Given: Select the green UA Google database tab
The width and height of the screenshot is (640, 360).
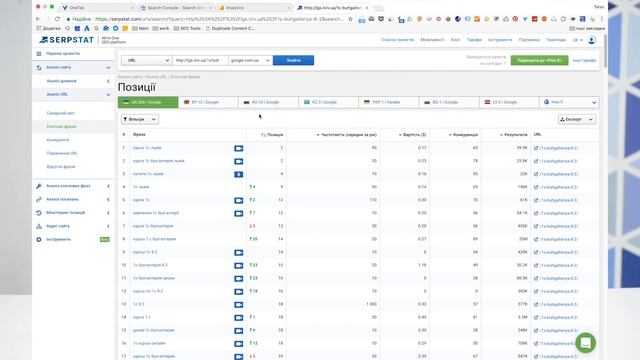Looking at the screenshot, I should tap(148, 102).
